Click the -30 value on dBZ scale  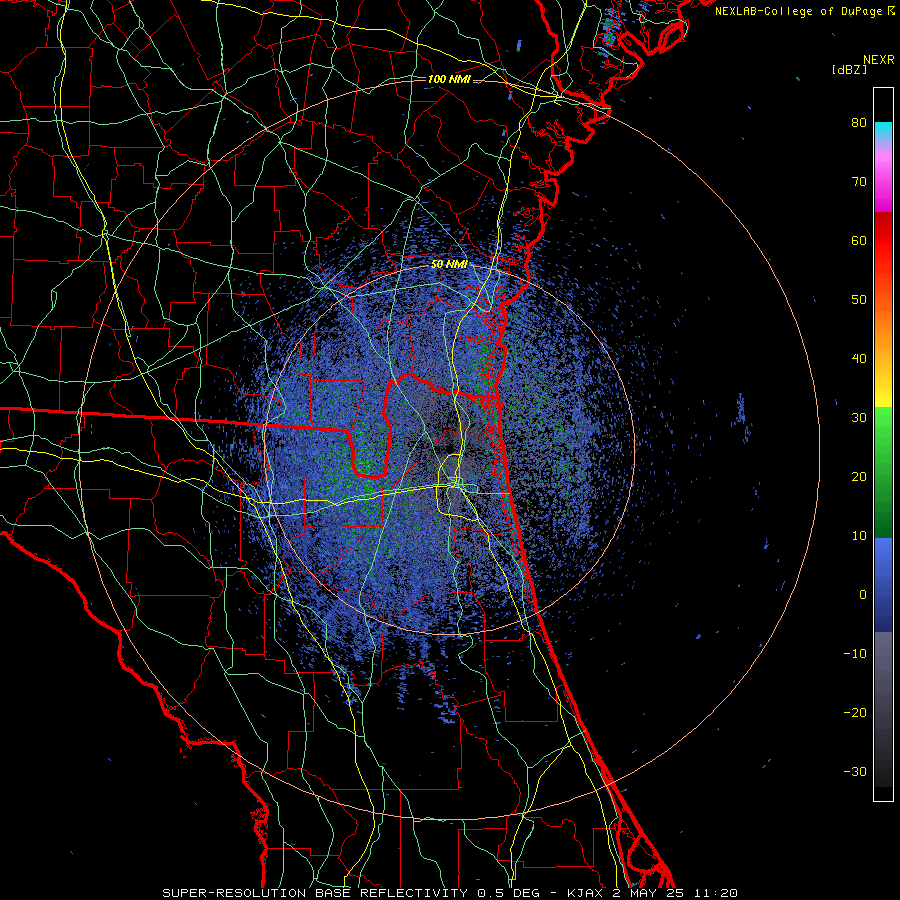click(x=855, y=772)
